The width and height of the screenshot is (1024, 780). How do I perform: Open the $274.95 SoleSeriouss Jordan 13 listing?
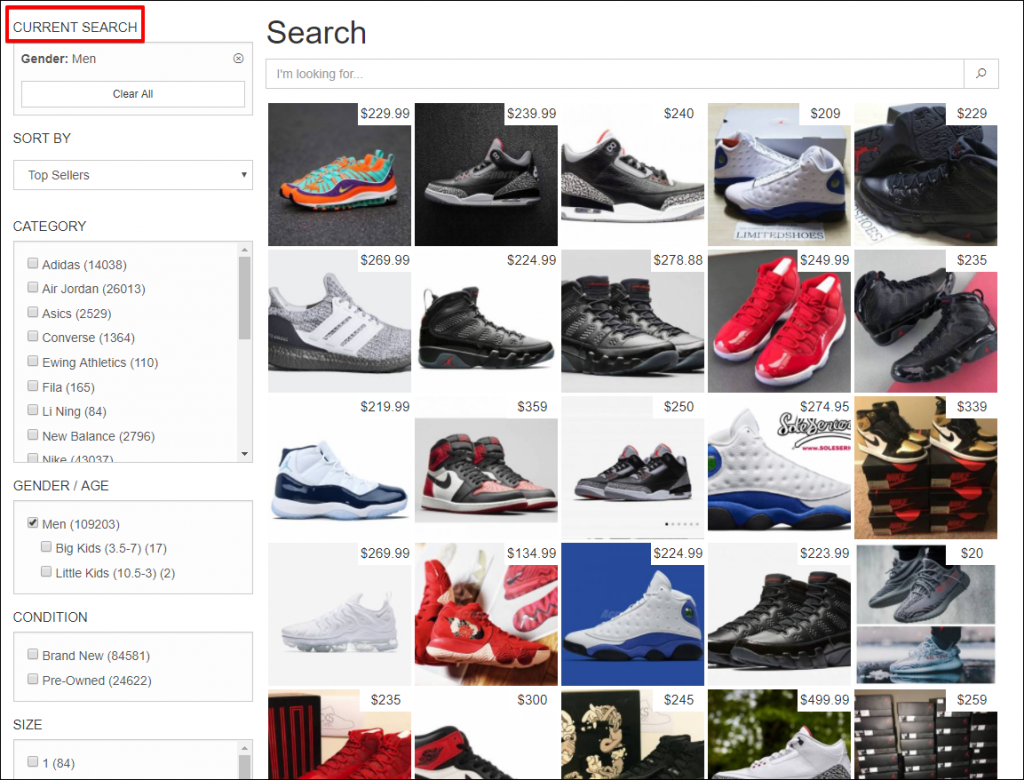(779, 468)
